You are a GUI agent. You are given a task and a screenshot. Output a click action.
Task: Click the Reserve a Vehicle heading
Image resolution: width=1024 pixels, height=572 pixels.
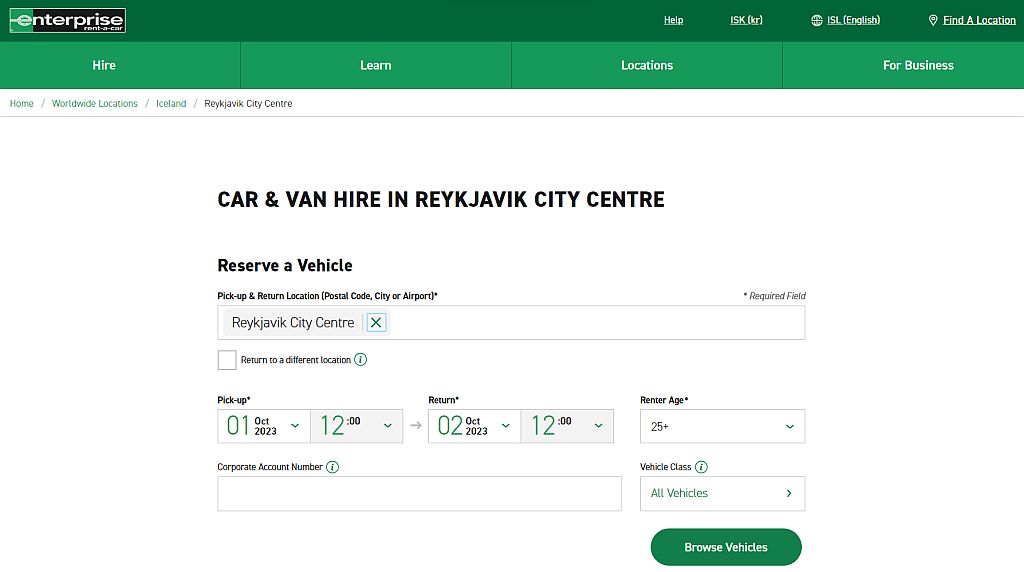click(x=285, y=265)
